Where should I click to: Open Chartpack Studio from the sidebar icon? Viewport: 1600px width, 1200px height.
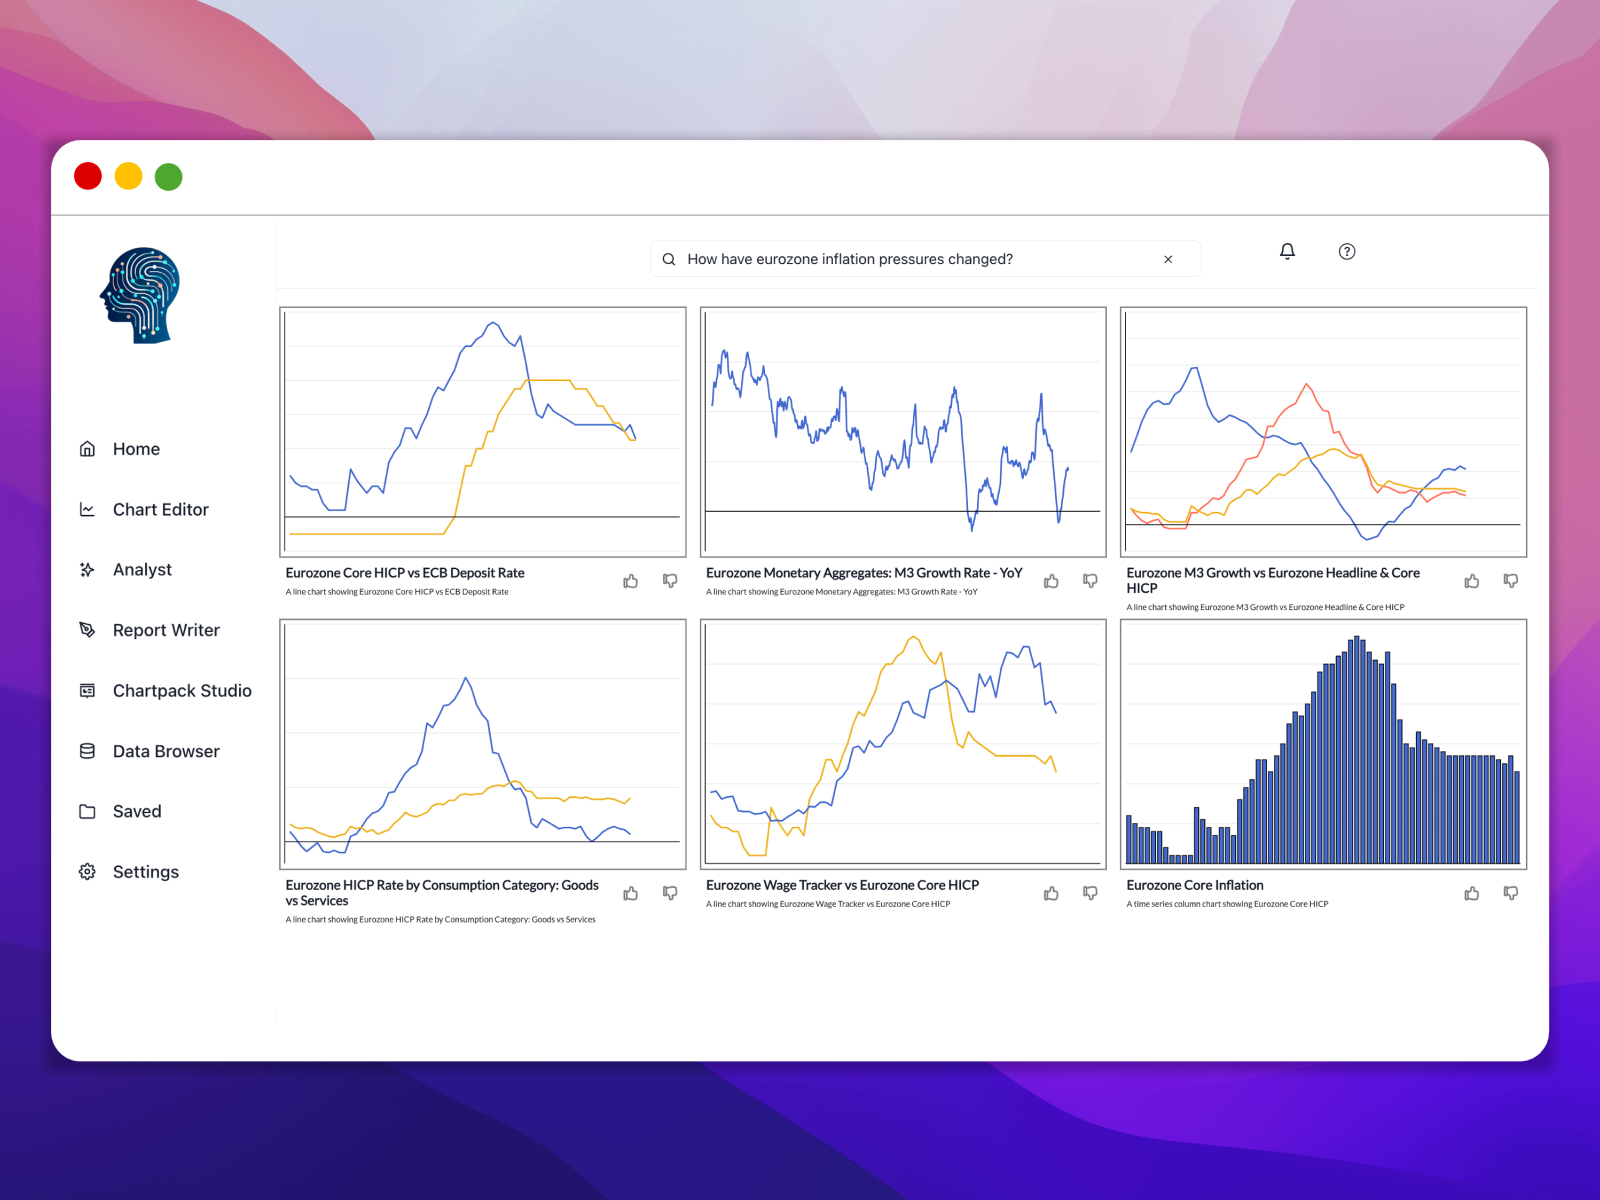[88, 690]
